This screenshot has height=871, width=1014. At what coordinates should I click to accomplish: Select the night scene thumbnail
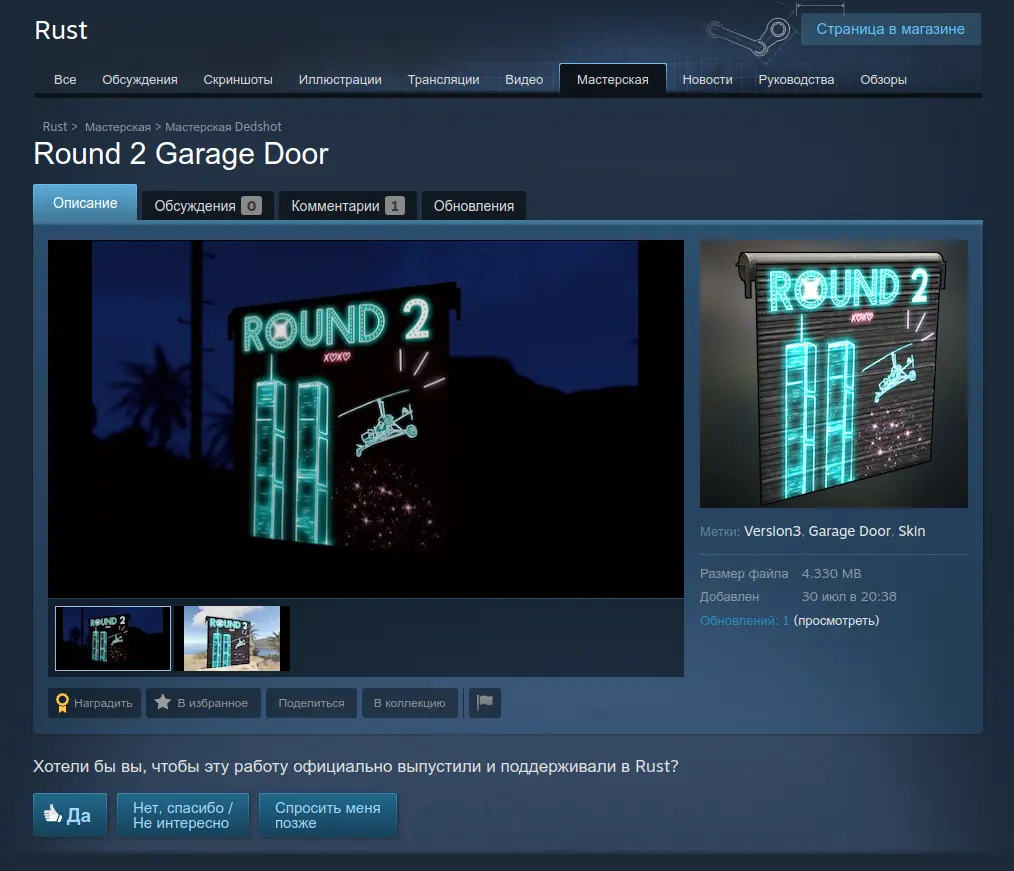[113, 638]
